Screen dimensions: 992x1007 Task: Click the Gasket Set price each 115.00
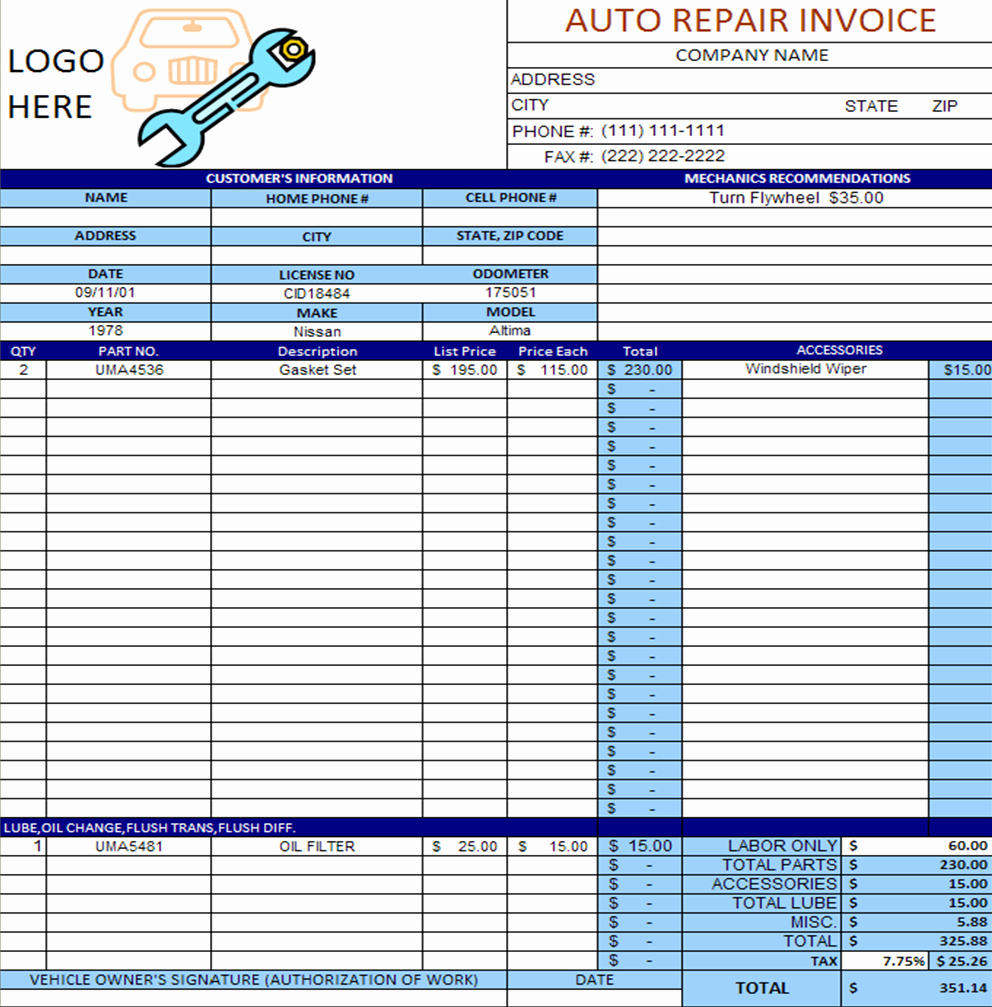(552, 370)
